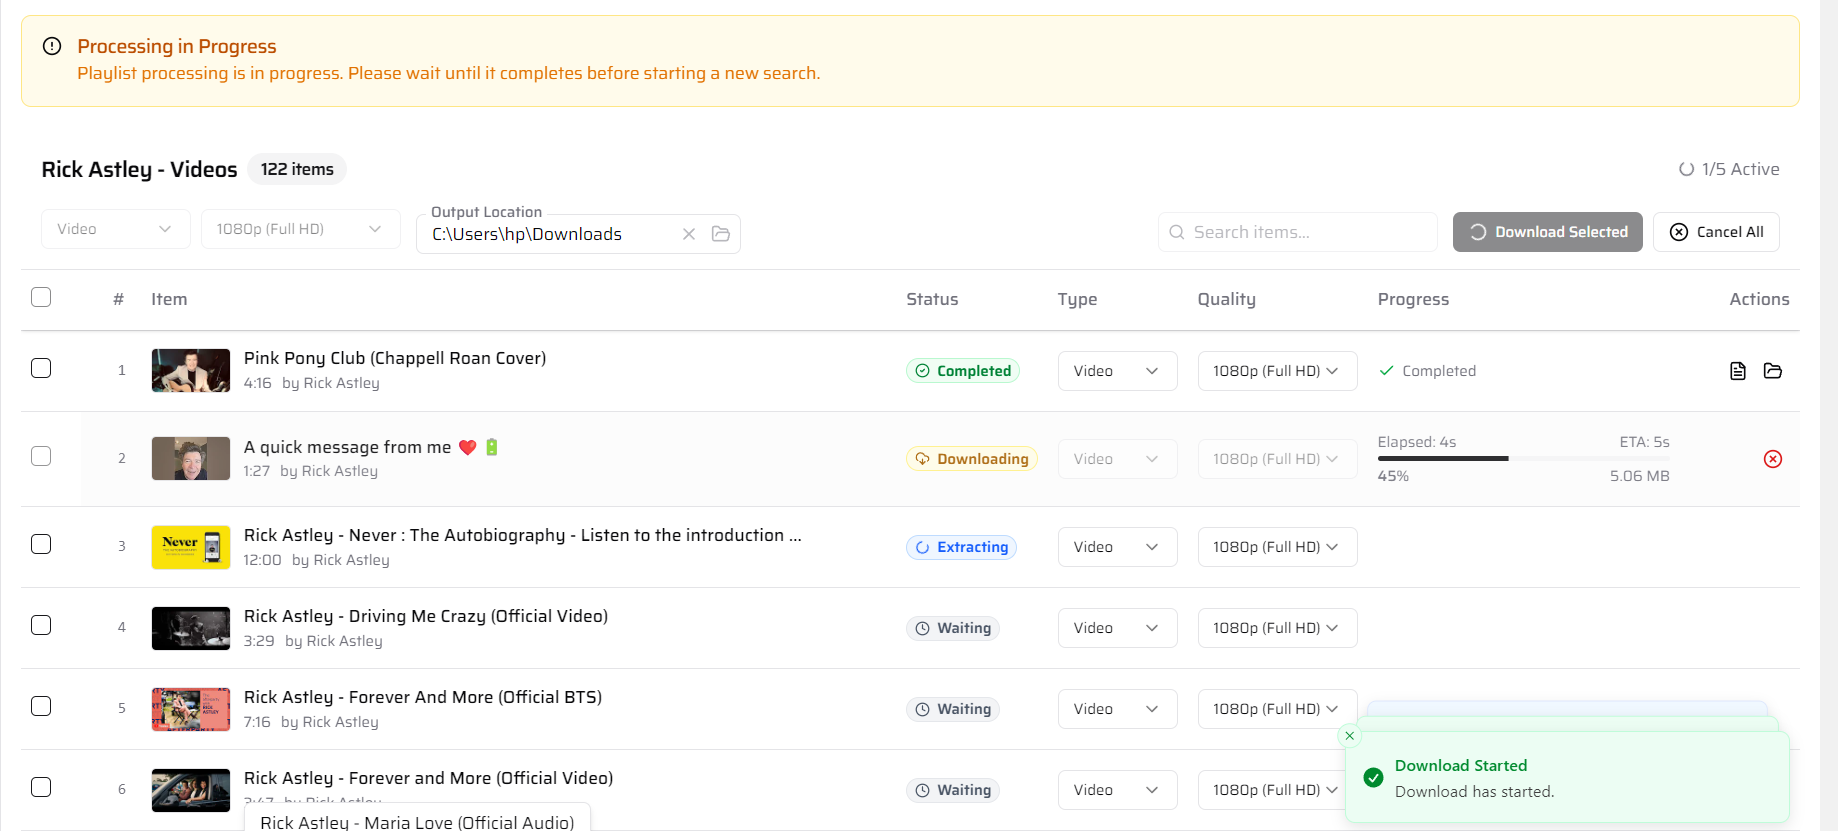Screen dimensions: 1838x831
Task: Select the Driving Me Crazy video checkbox
Action: tap(41, 625)
